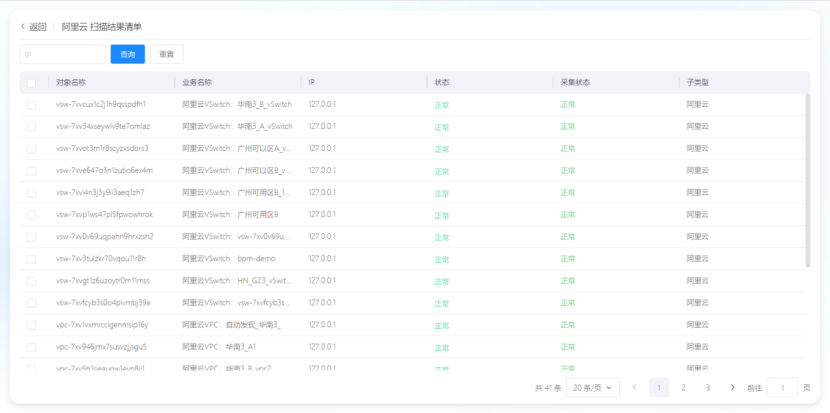
Task: Open the 20条/页 page size dropdown
Action: [x=592, y=388]
